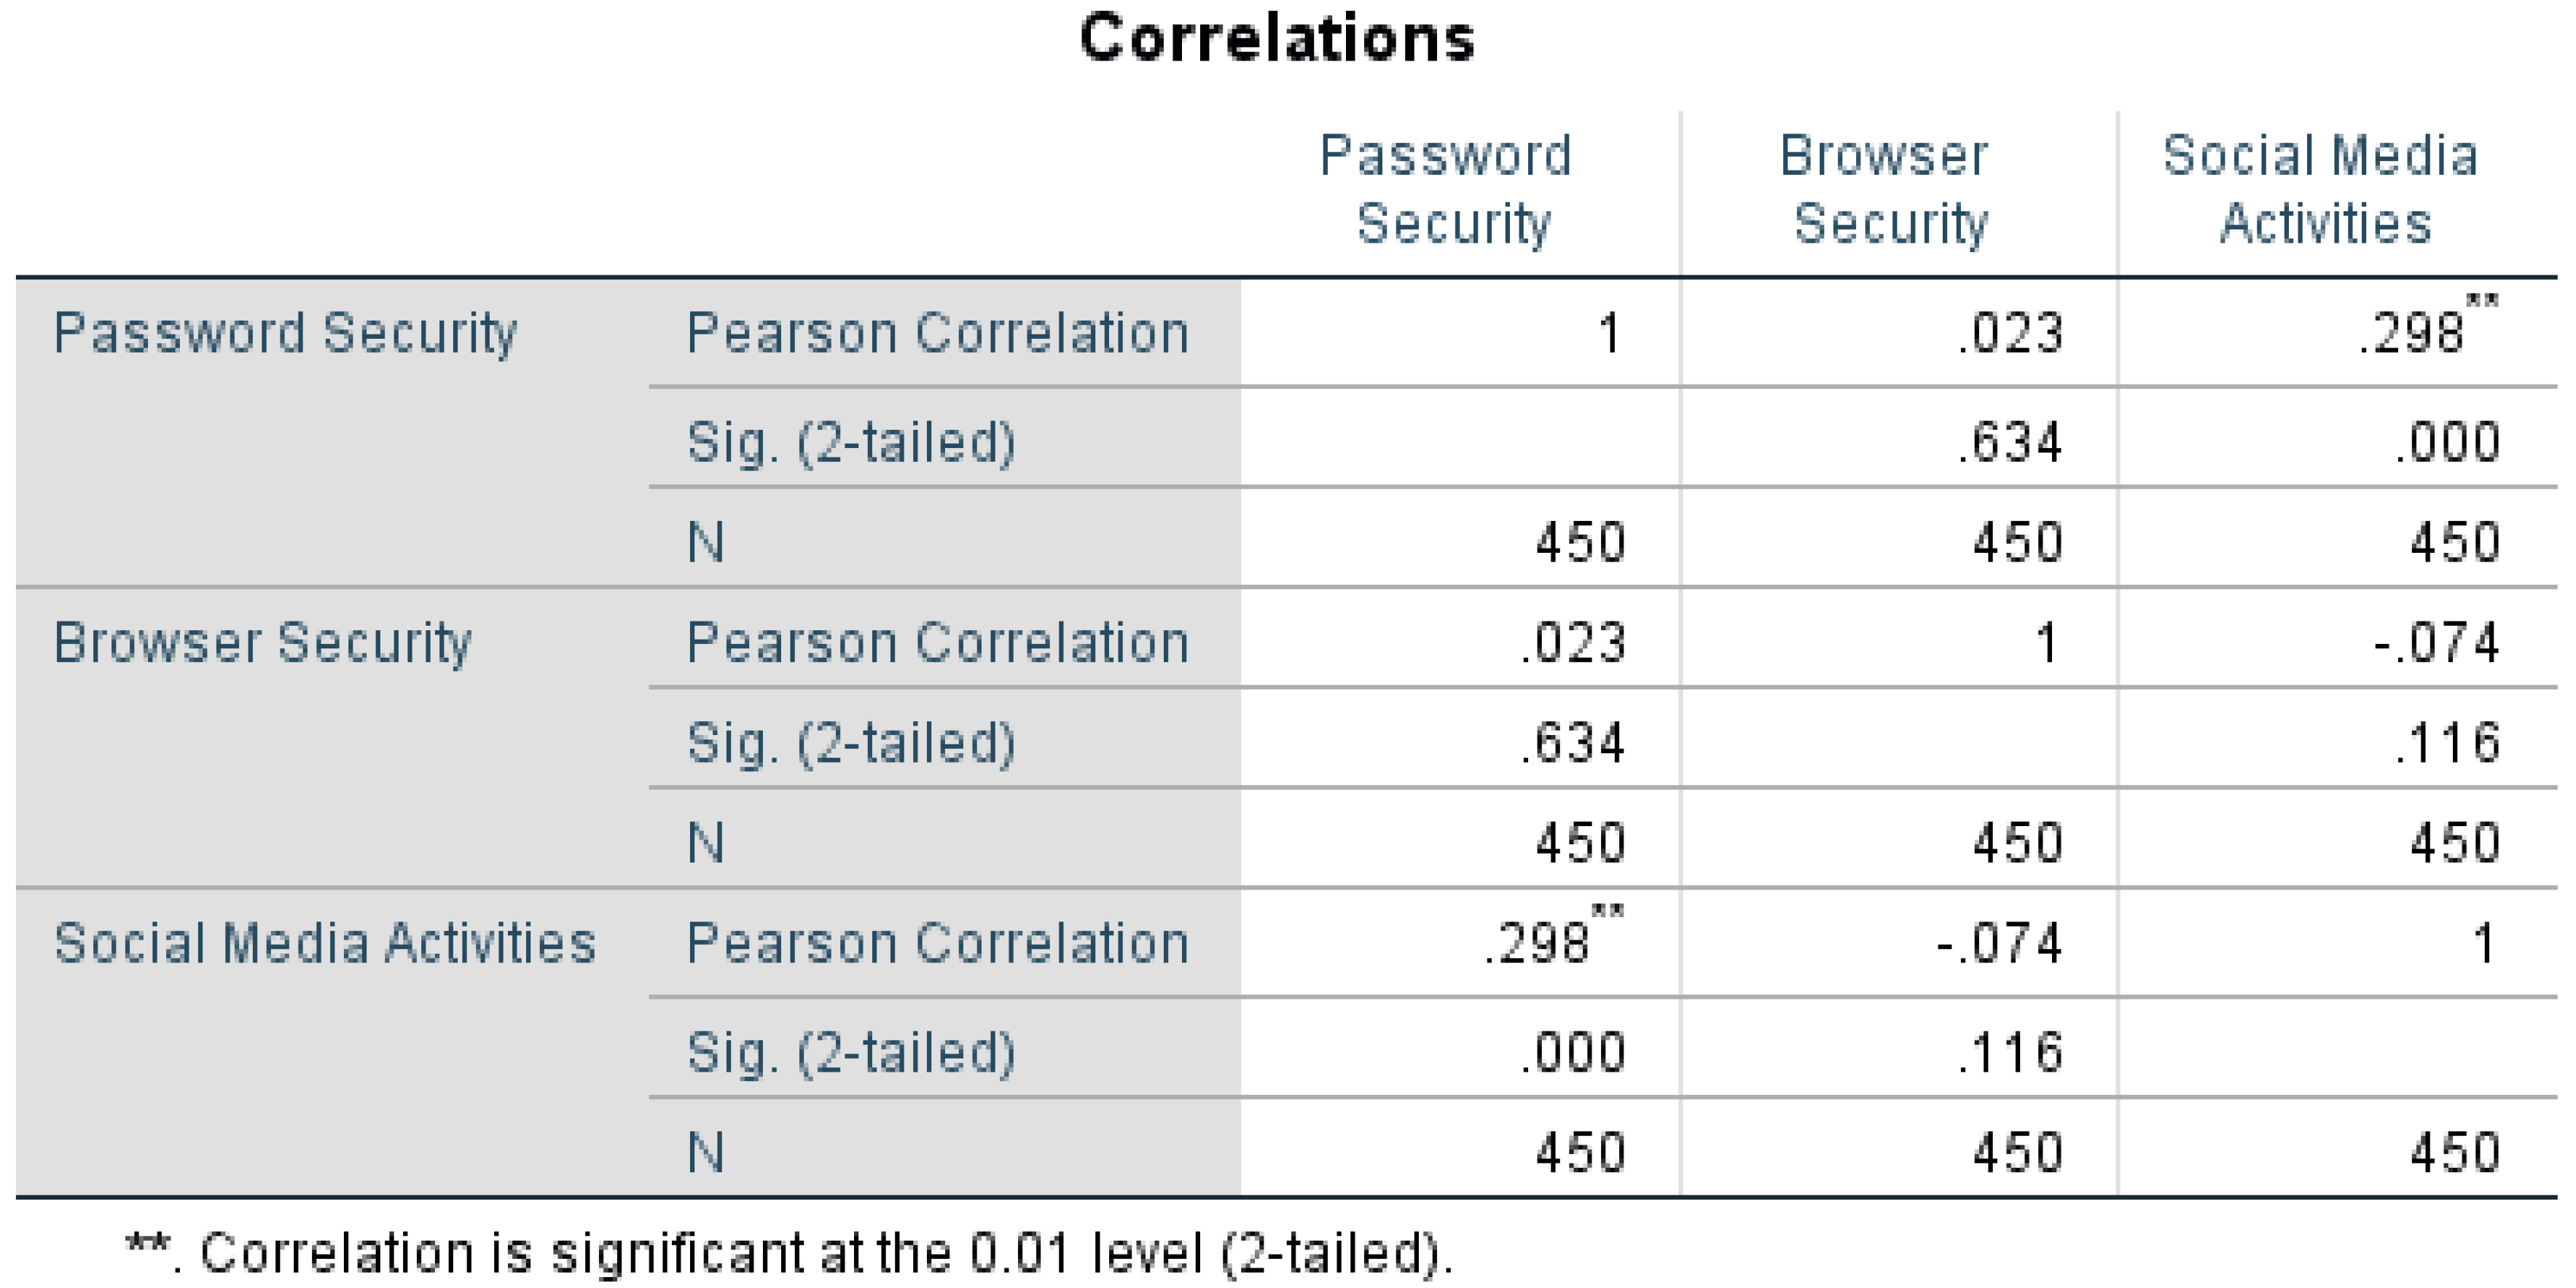Click .023 cell in Password Security row
Viewport: 2576px width, 1288px height.
pyautogui.click(x=2010, y=333)
